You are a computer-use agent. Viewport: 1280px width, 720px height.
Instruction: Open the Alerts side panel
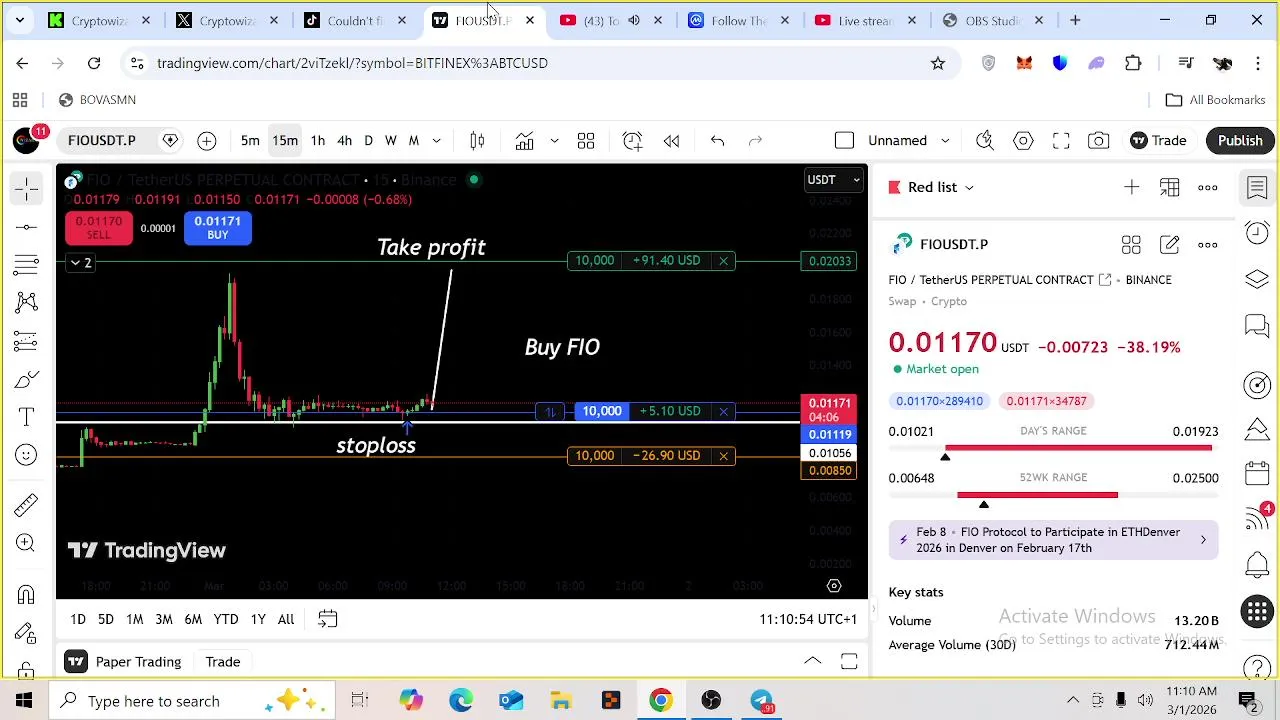point(1257,232)
